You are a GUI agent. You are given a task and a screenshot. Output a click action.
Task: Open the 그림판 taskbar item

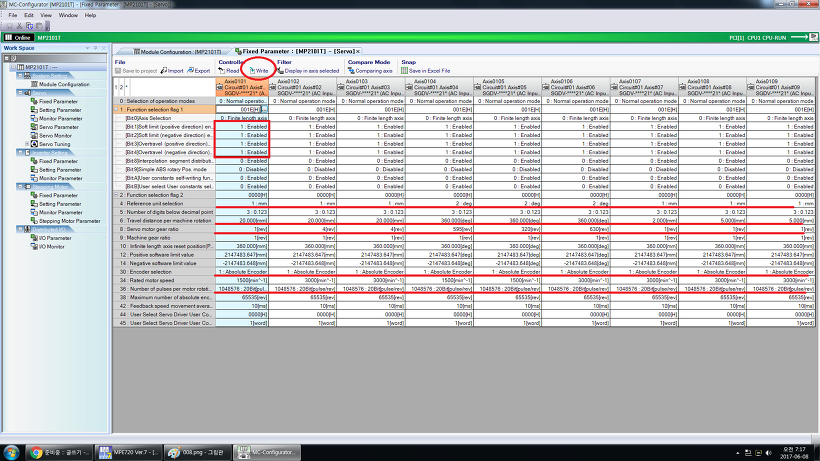196,452
